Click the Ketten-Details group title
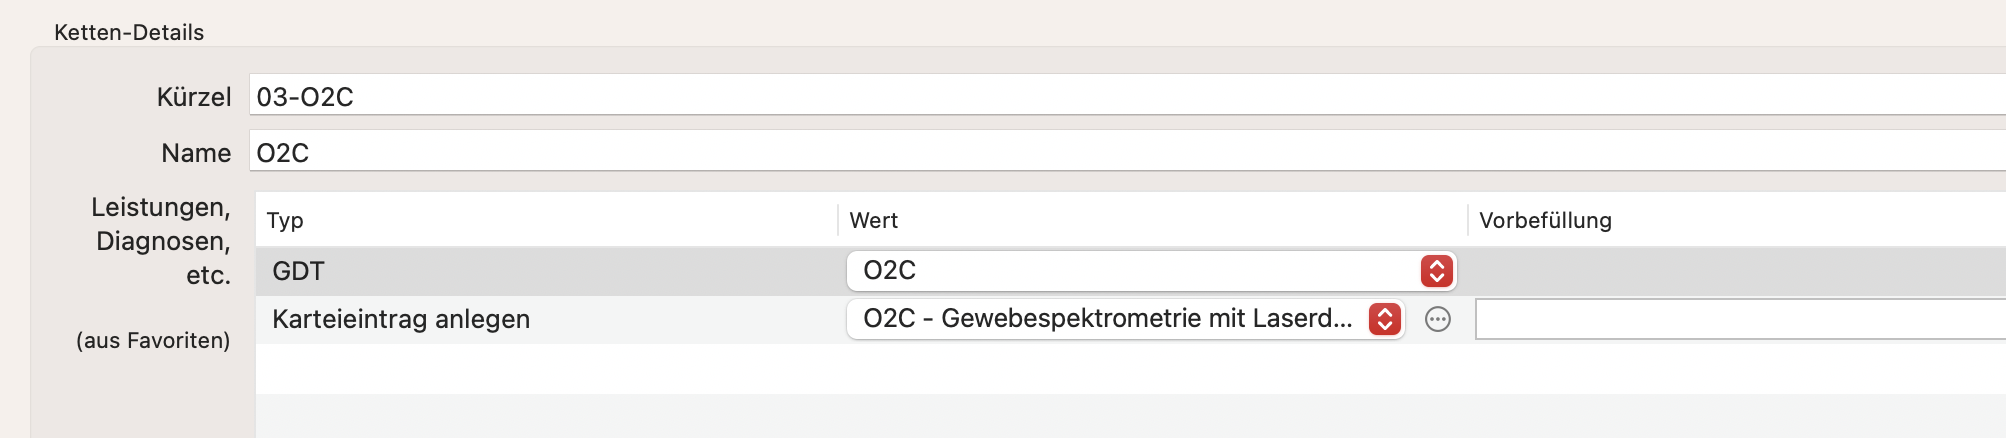This screenshot has height=438, width=2006. (129, 33)
